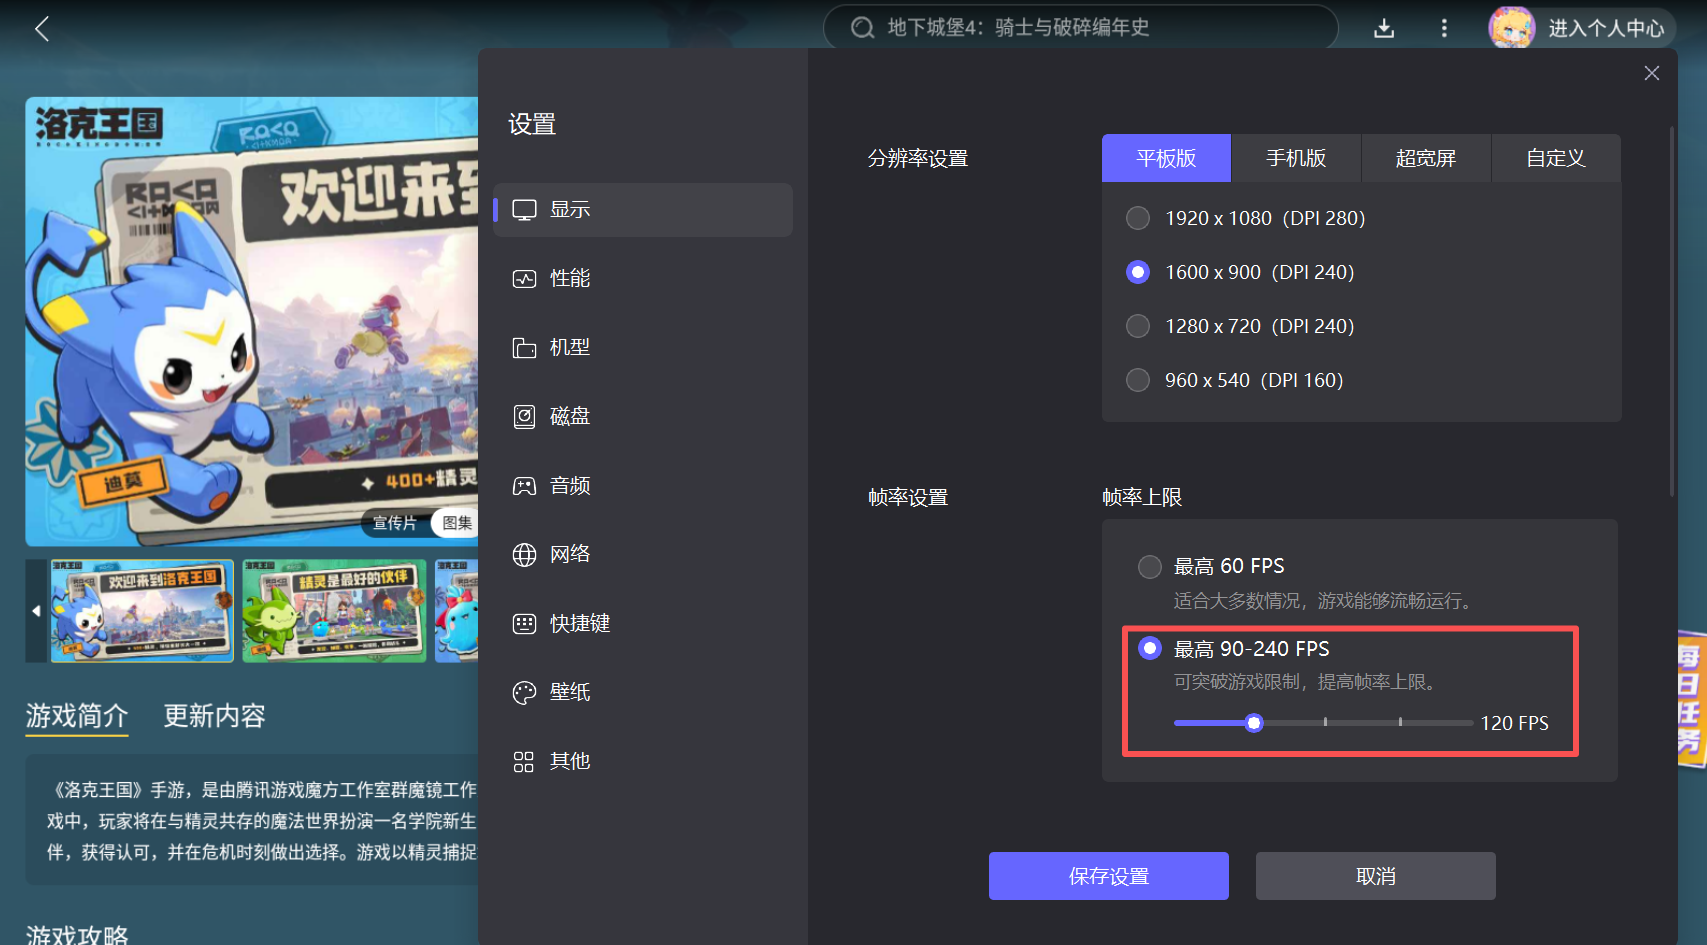Screen dimensions: 1707x945
Task: Click the frame rate slider handle
Action: click(1254, 723)
